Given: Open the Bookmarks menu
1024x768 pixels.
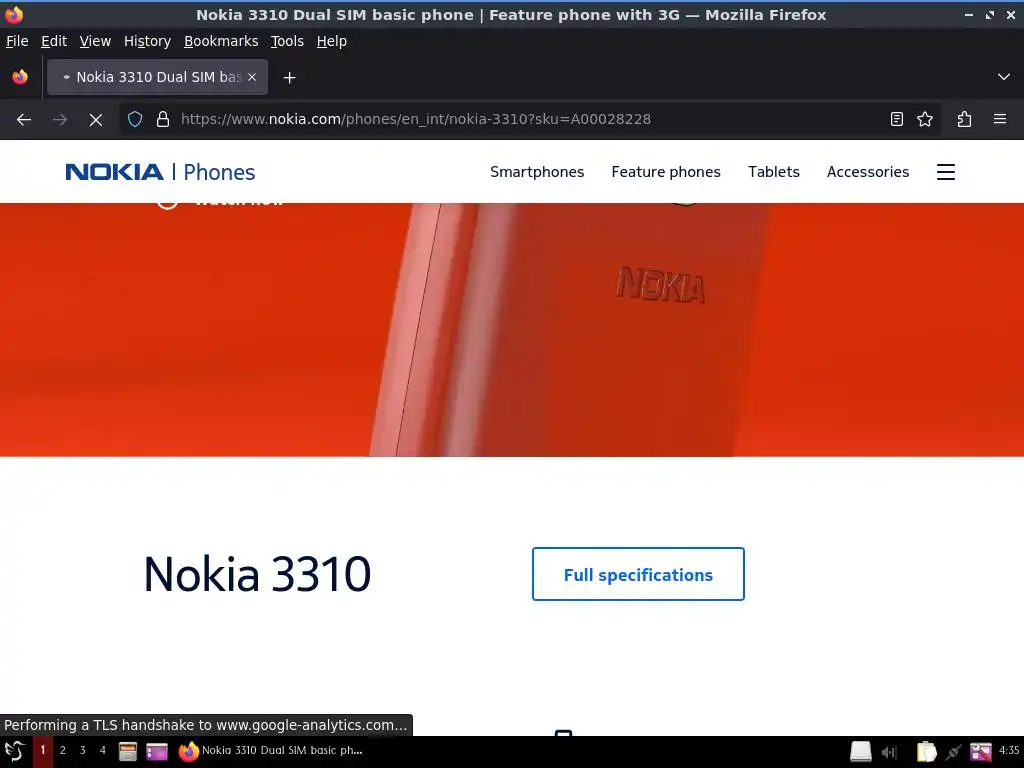Looking at the screenshot, I should [221, 41].
